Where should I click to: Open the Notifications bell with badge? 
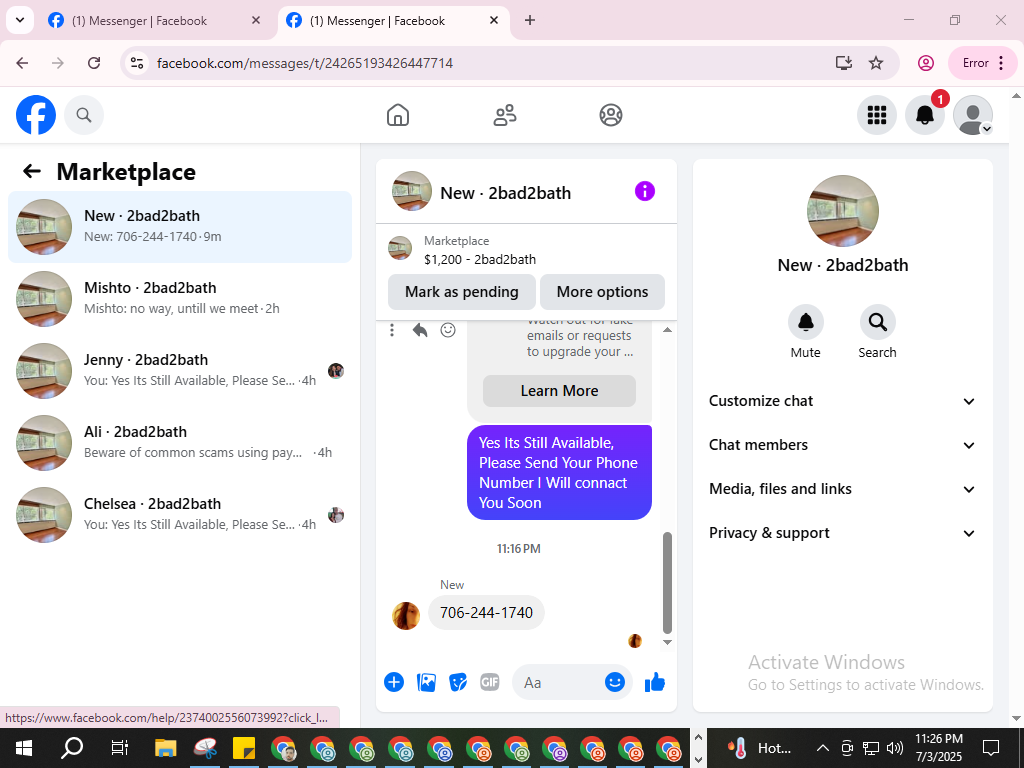point(925,115)
